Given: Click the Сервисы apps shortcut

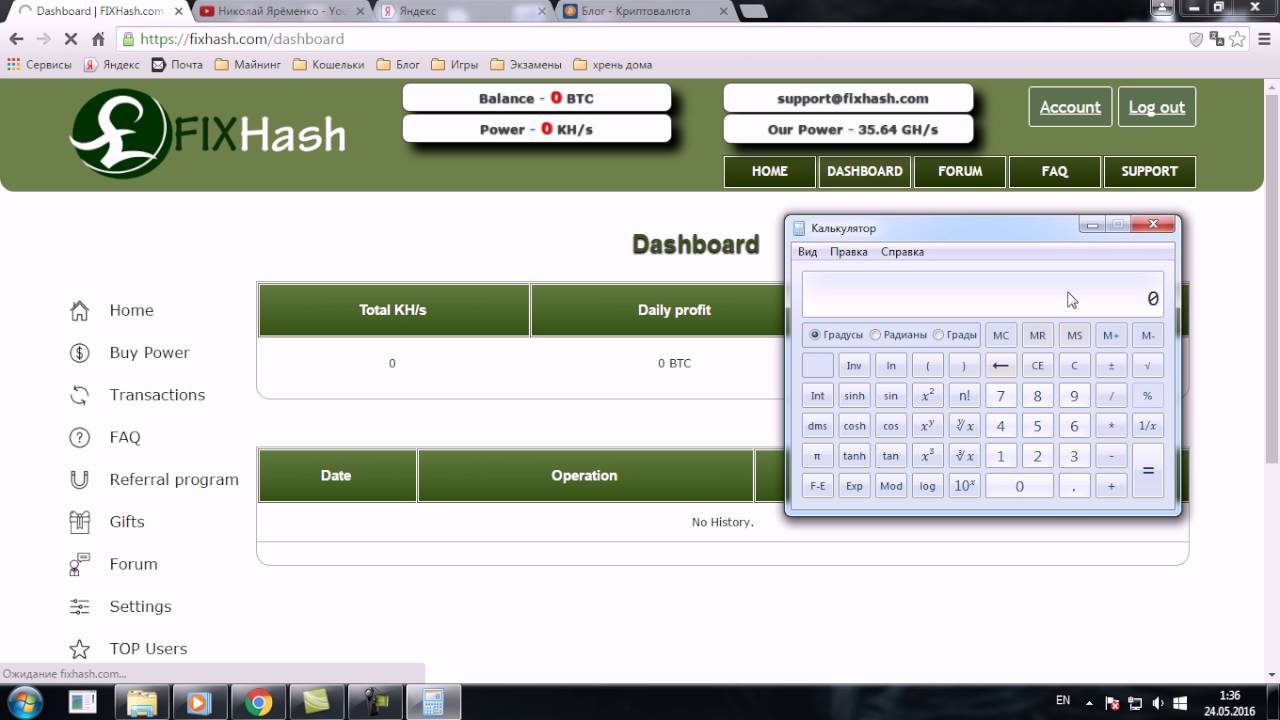Looking at the screenshot, I should coord(39,64).
